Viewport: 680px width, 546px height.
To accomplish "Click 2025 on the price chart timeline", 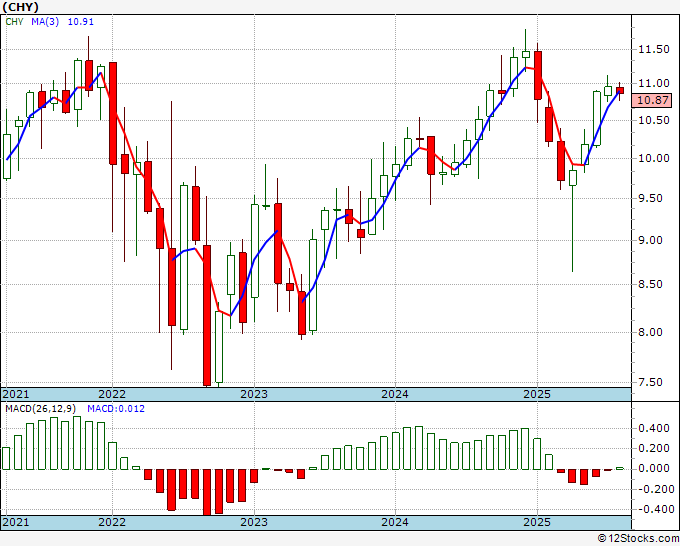I will click(537, 394).
